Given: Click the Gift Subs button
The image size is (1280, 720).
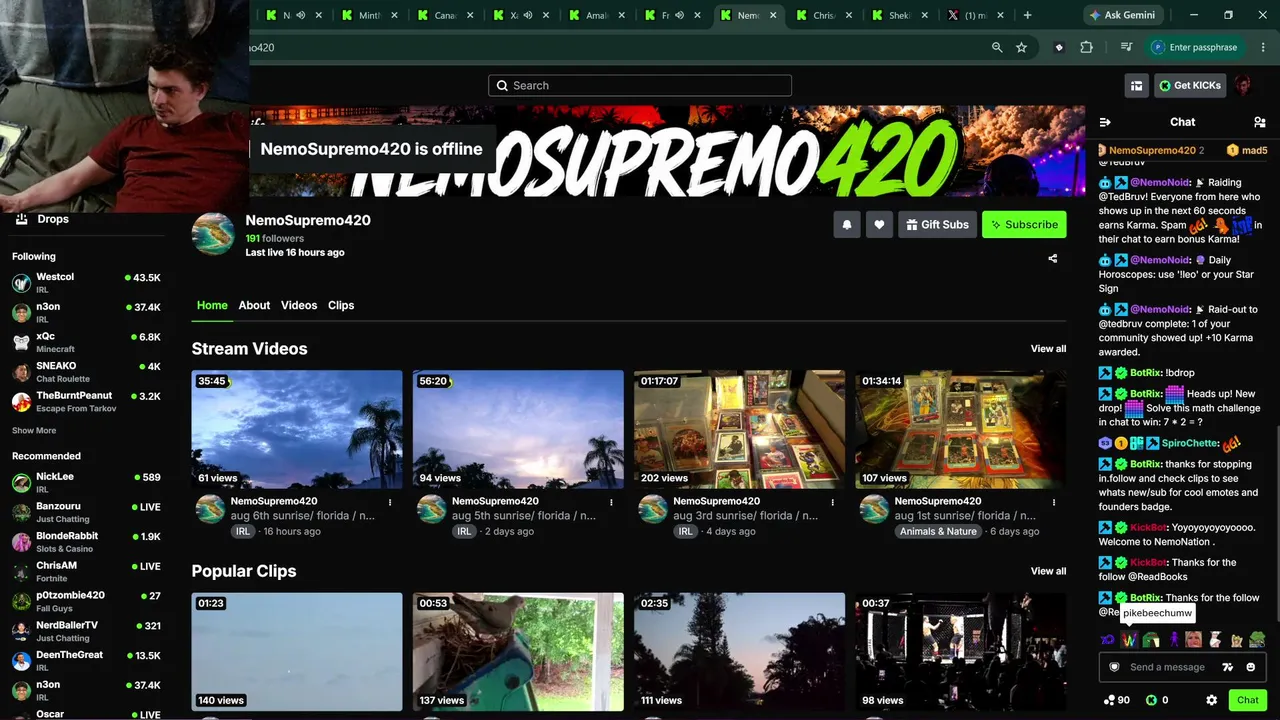Looking at the screenshot, I should point(937,225).
